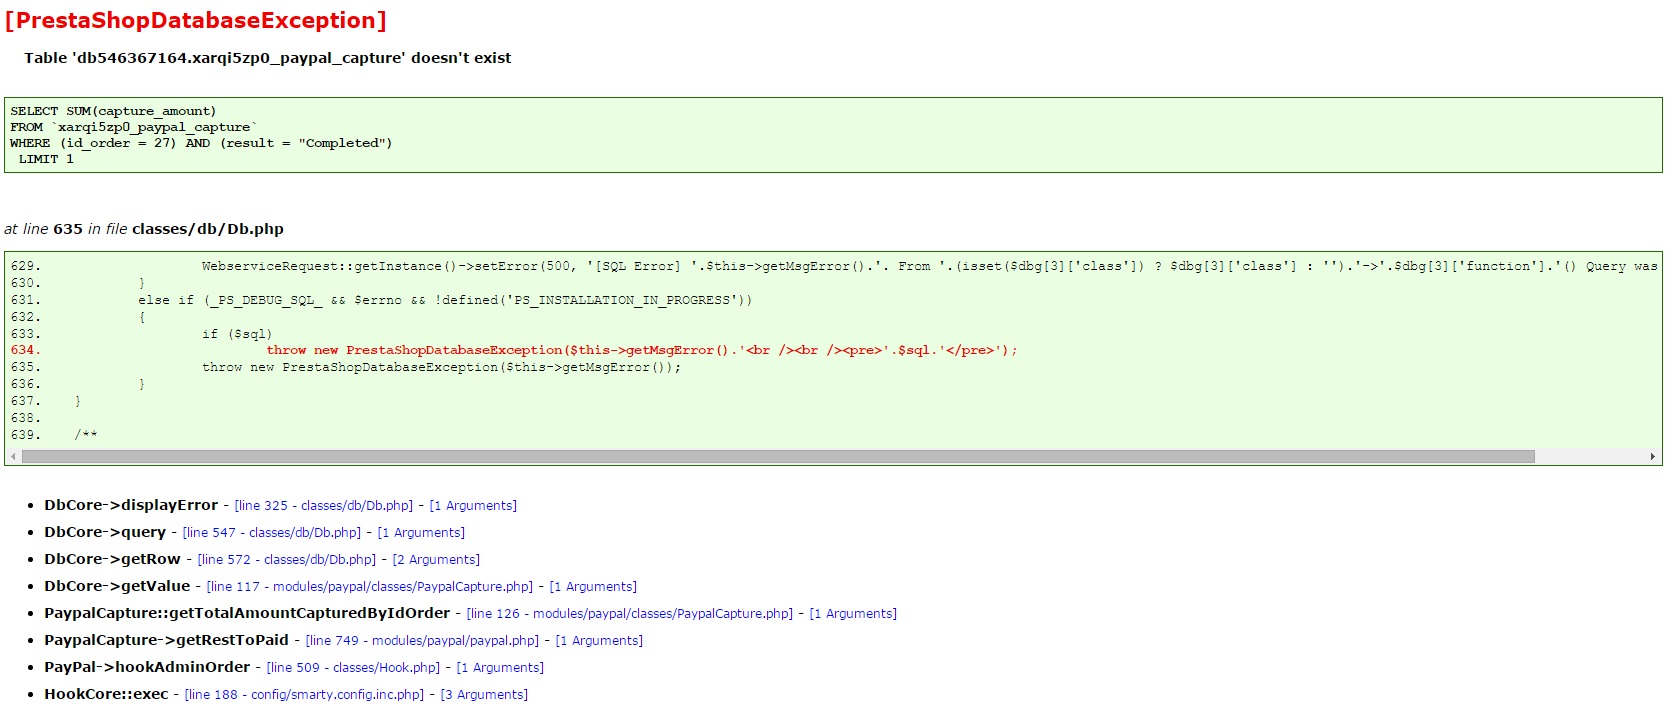Click stack entry 'DbCore->displayError'
This screenshot has width=1671, height=726.
131,505
